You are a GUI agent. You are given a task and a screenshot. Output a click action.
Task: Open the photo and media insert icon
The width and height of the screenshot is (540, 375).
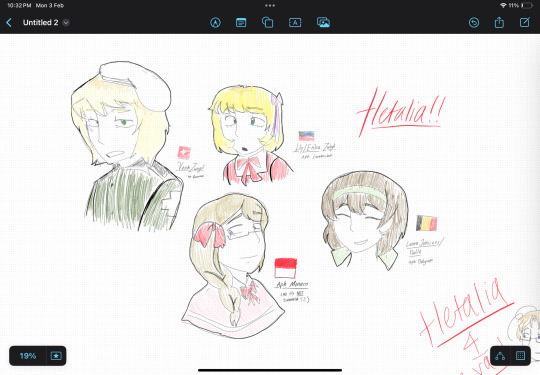point(323,23)
